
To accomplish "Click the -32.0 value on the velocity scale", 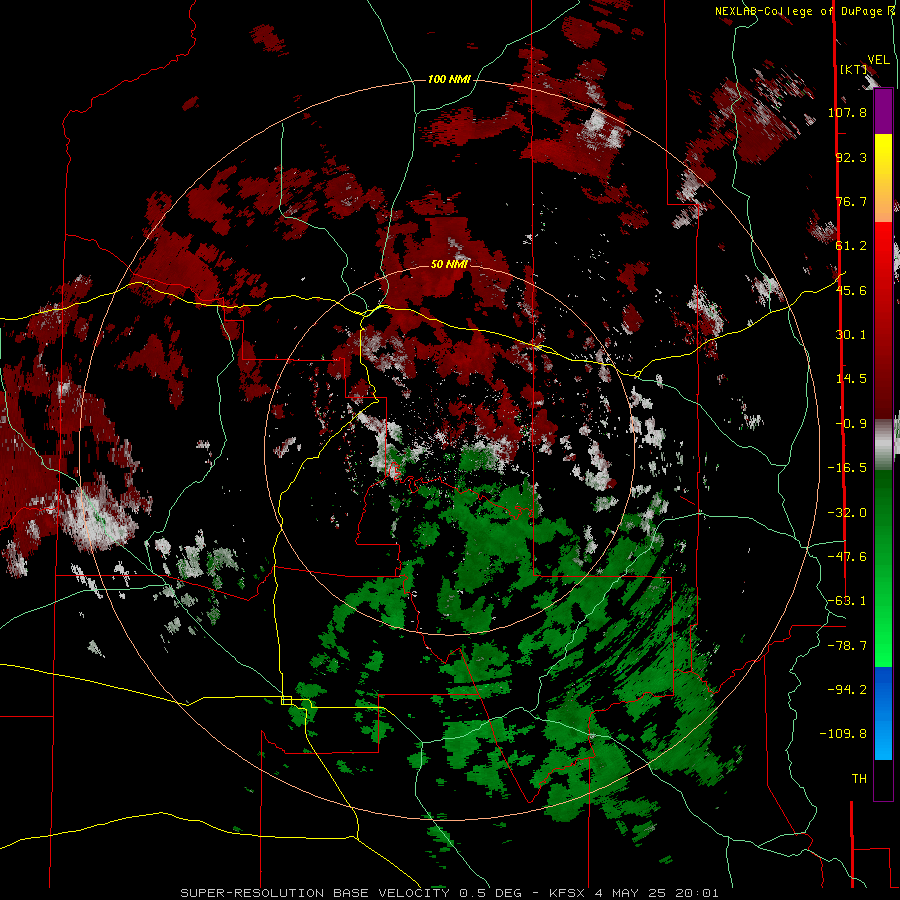I will point(847,513).
